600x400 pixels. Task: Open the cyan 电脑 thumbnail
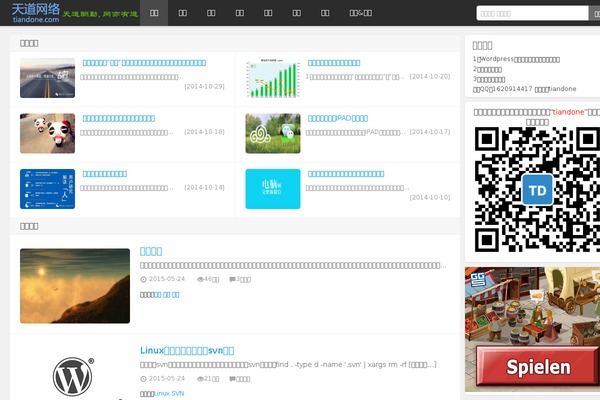(273, 189)
